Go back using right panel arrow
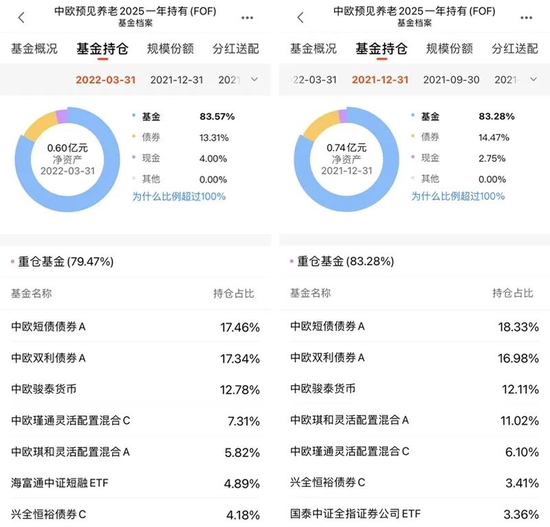550x527 pixels. (x=301, y=18)
